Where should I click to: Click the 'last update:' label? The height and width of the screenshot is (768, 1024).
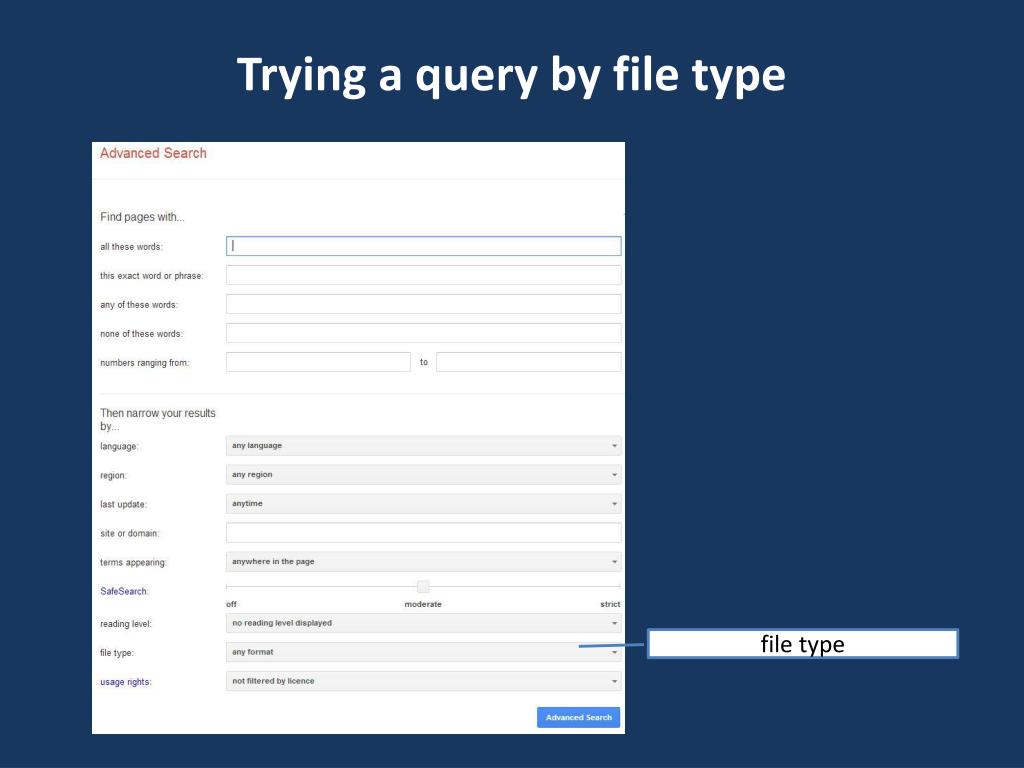(123, 504)
